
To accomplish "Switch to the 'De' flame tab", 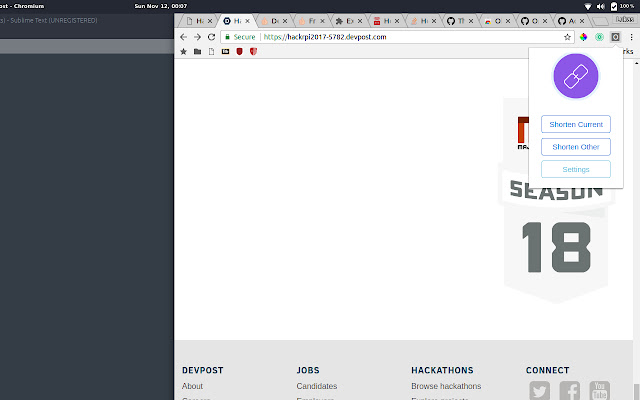I will (x=273, y=21).
